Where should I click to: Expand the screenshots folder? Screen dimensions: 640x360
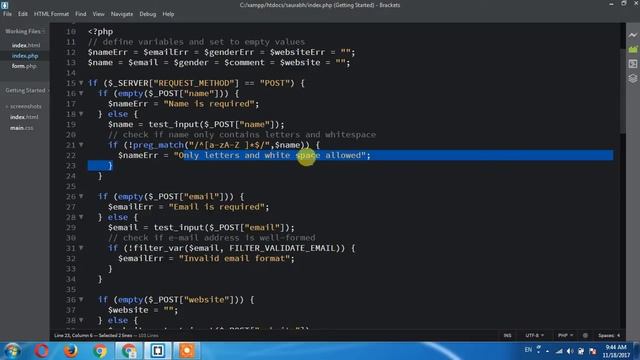[23, 106]
